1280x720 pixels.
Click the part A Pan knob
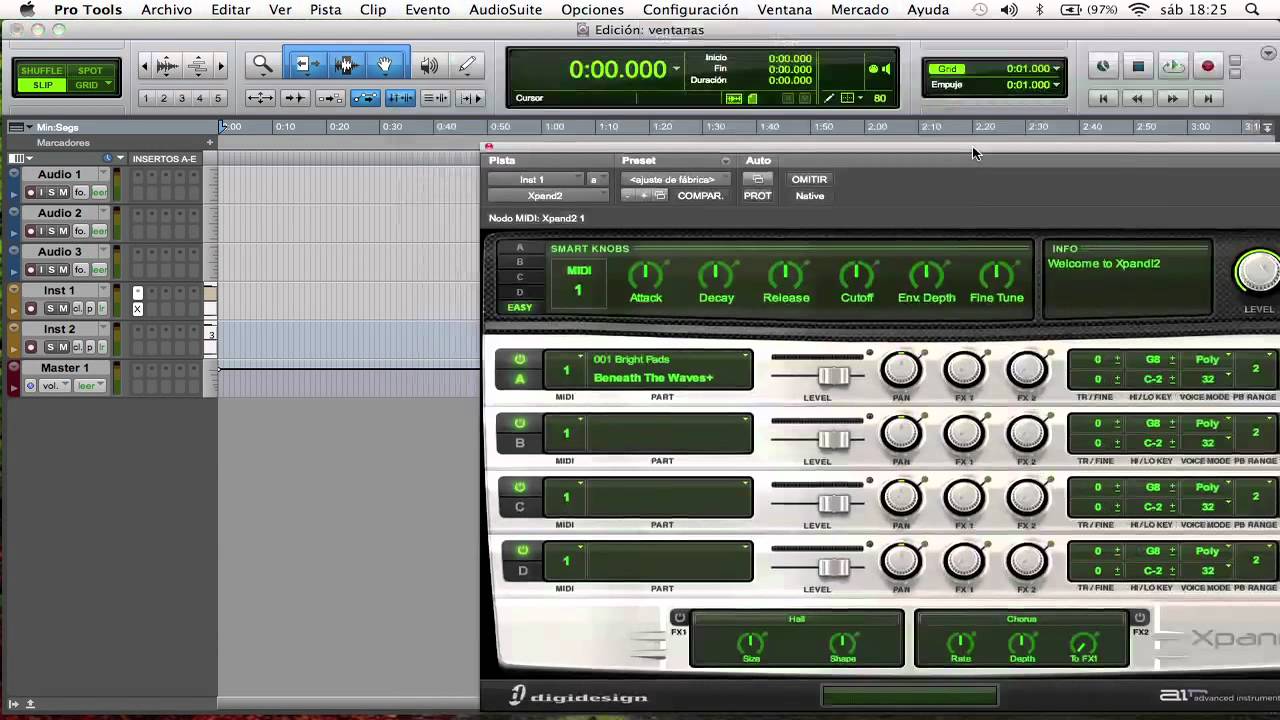tap(901, 370)
